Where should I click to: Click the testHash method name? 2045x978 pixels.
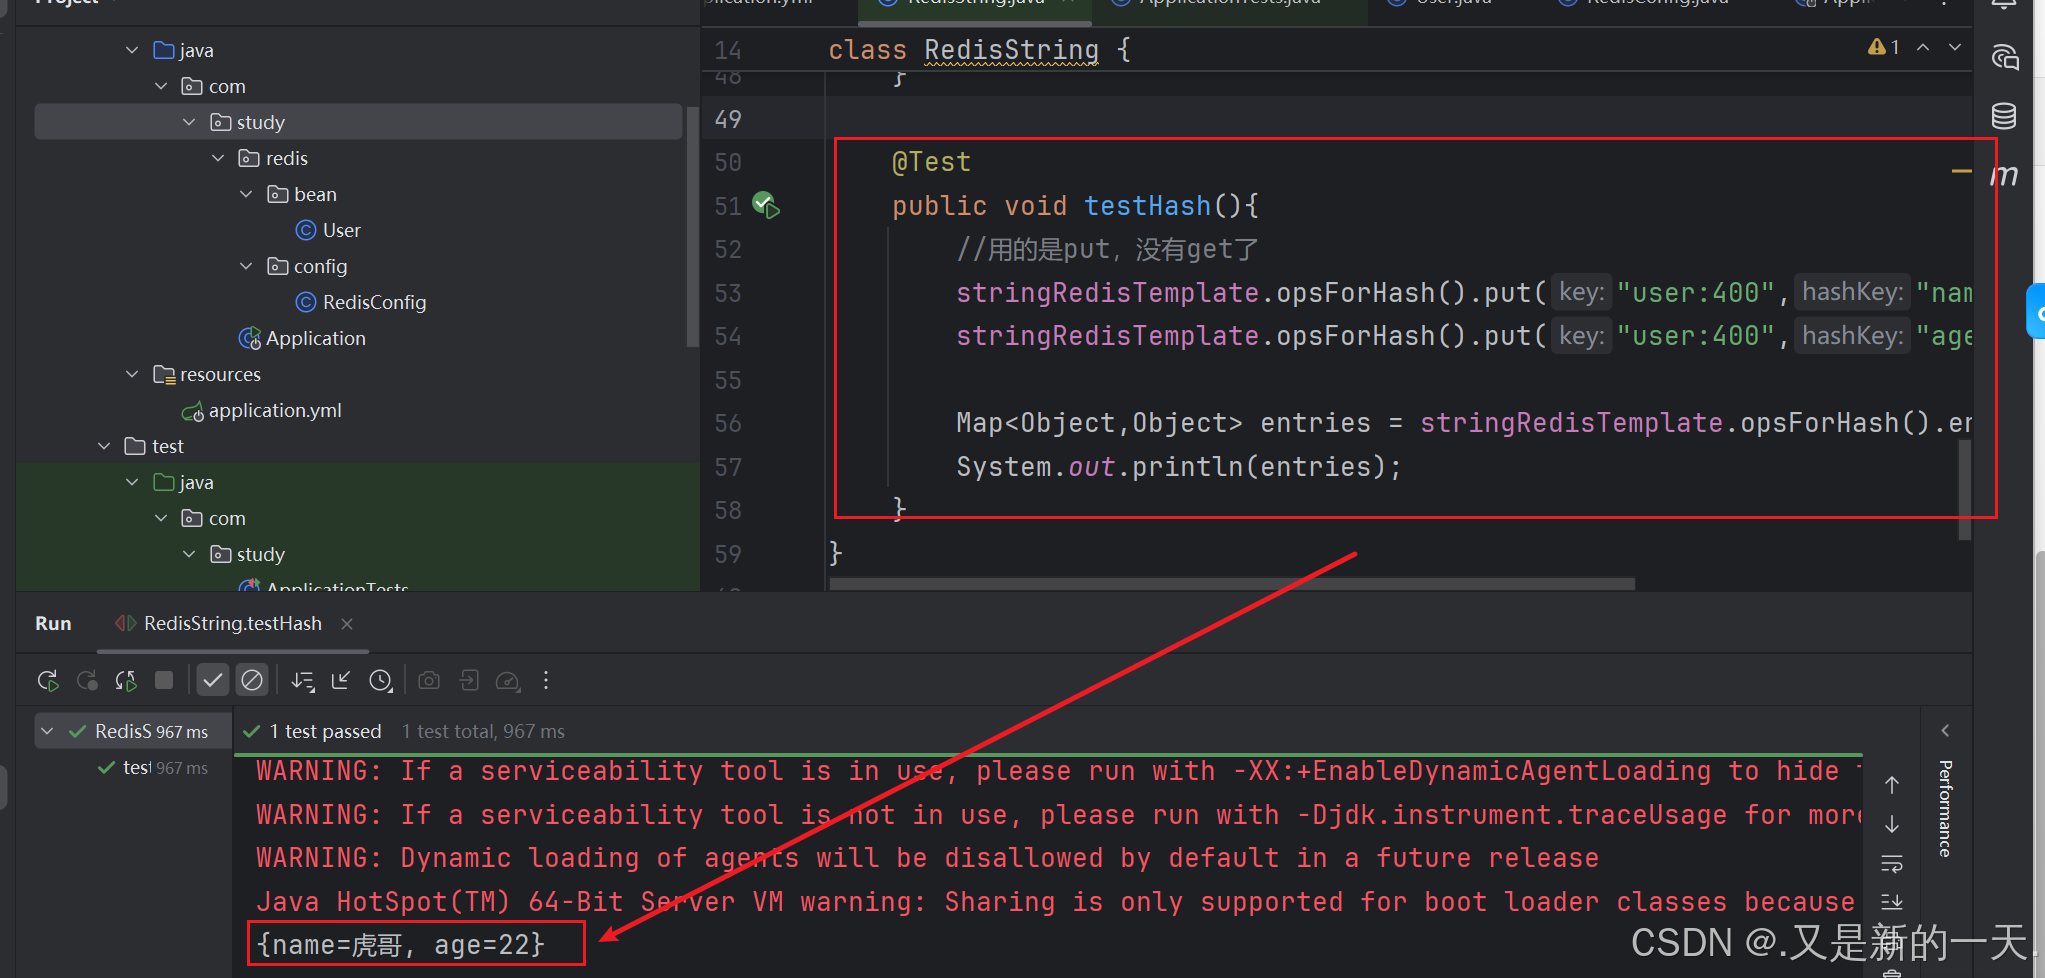click(x=1147, y=206)
